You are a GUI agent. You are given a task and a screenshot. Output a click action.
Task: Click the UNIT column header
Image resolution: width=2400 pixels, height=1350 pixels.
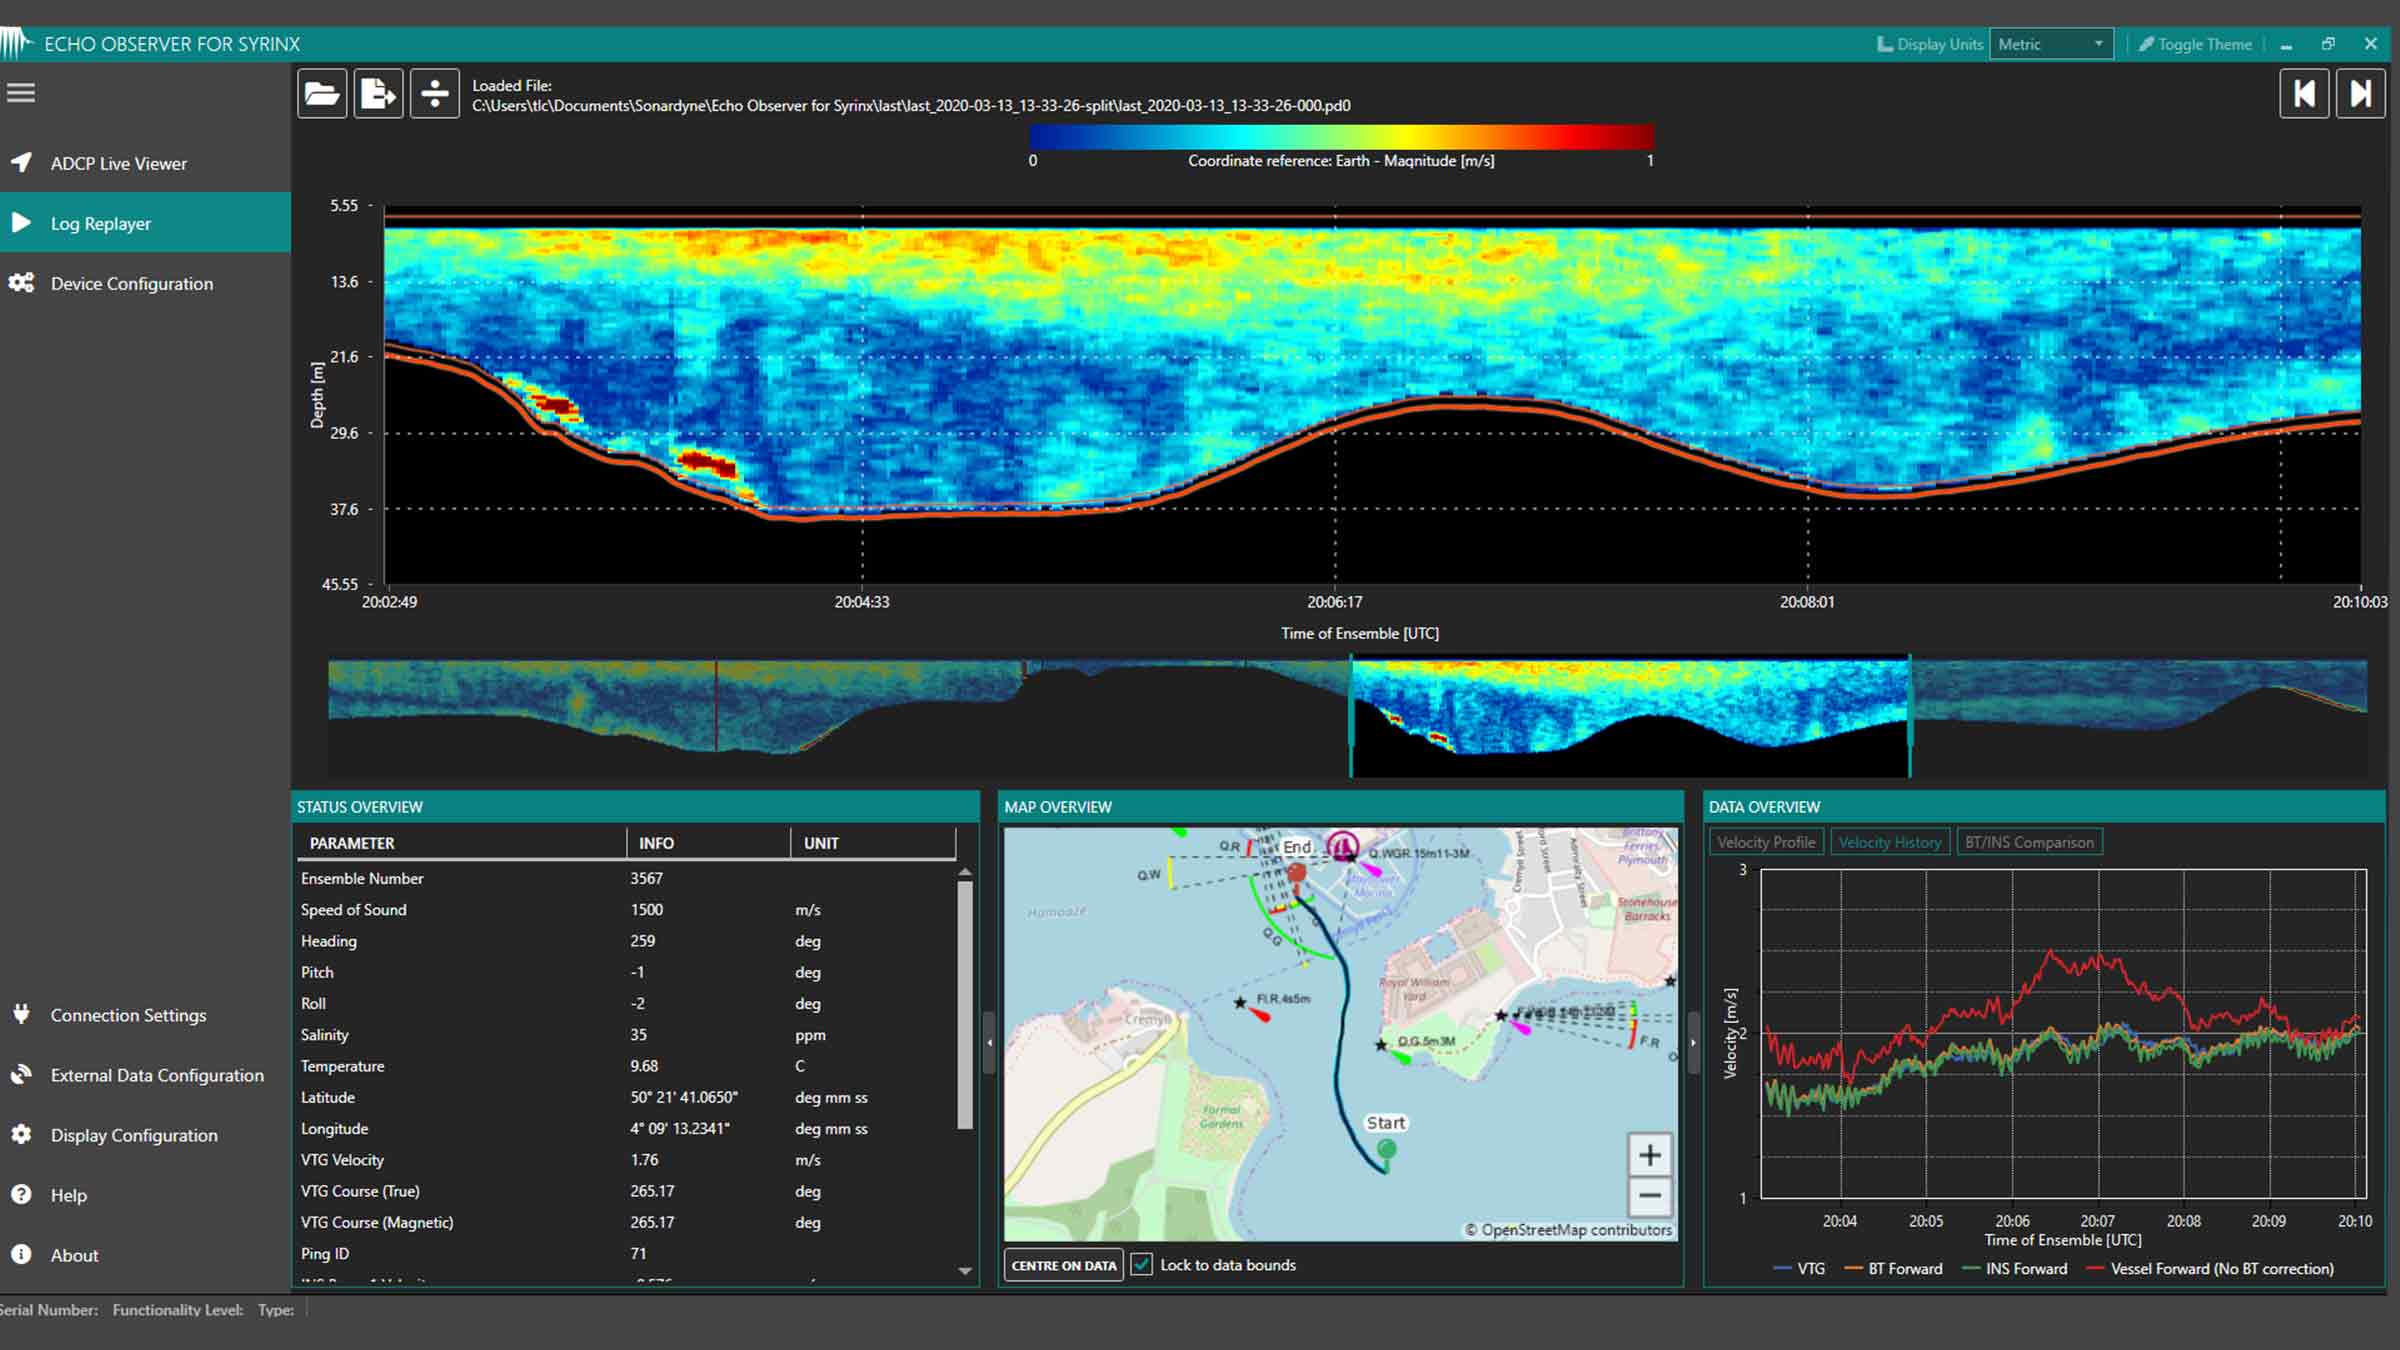[x=873, y=843]
